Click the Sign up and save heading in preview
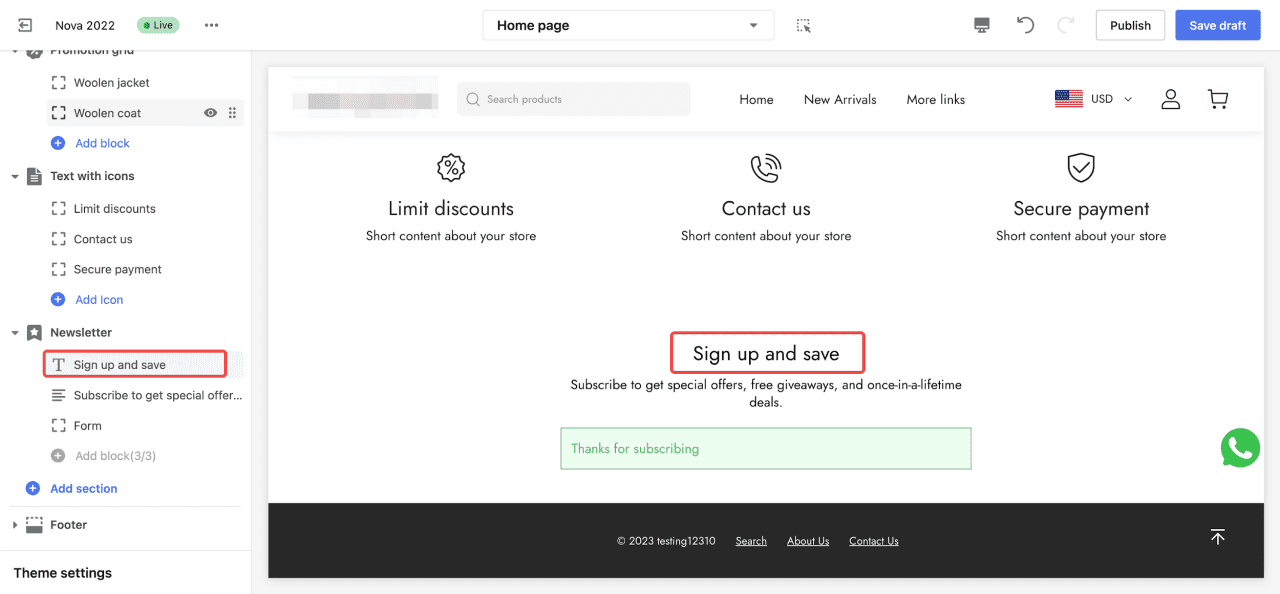Viewport: 1280px width, 594px height. pos(766,353)
